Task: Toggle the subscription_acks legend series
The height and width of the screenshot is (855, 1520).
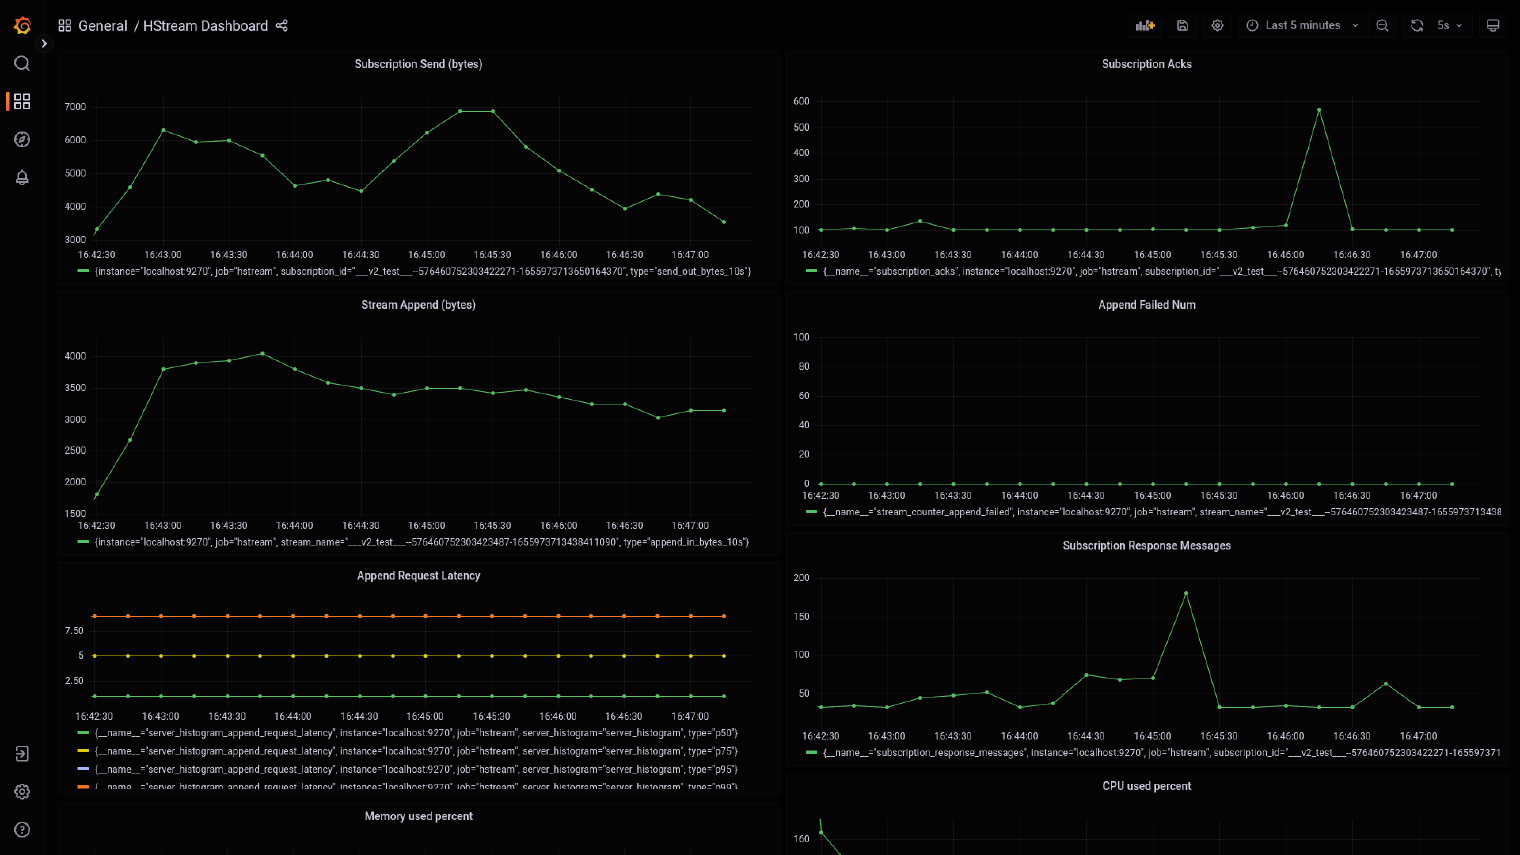Action: 1162,271
